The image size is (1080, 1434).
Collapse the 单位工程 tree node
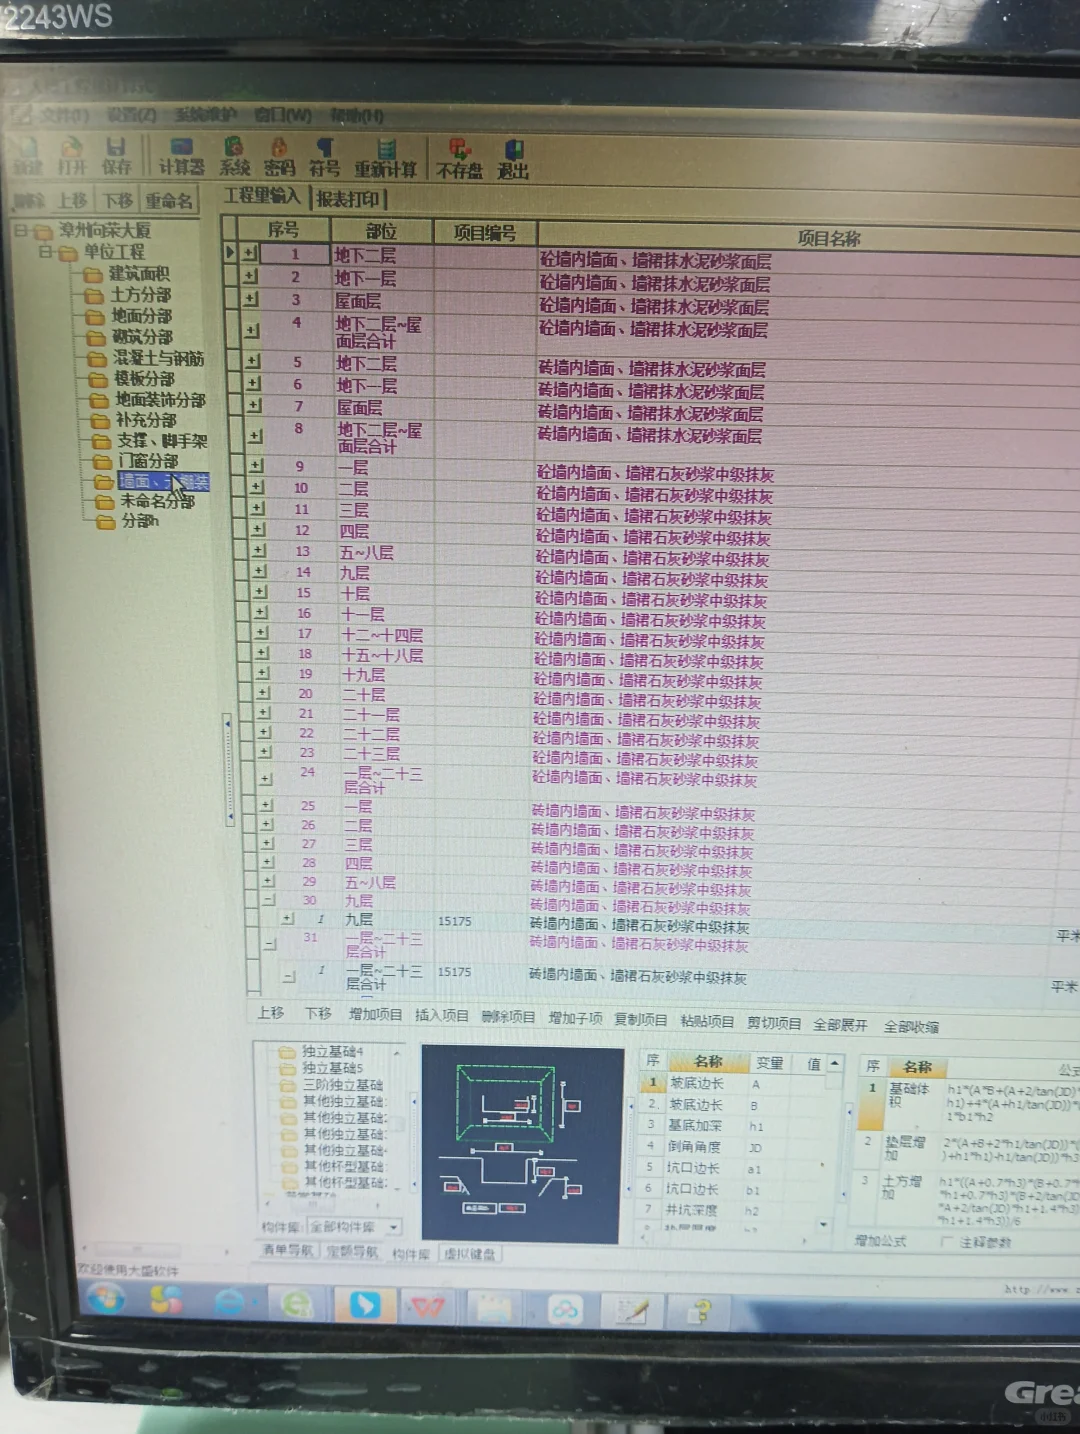46,252
